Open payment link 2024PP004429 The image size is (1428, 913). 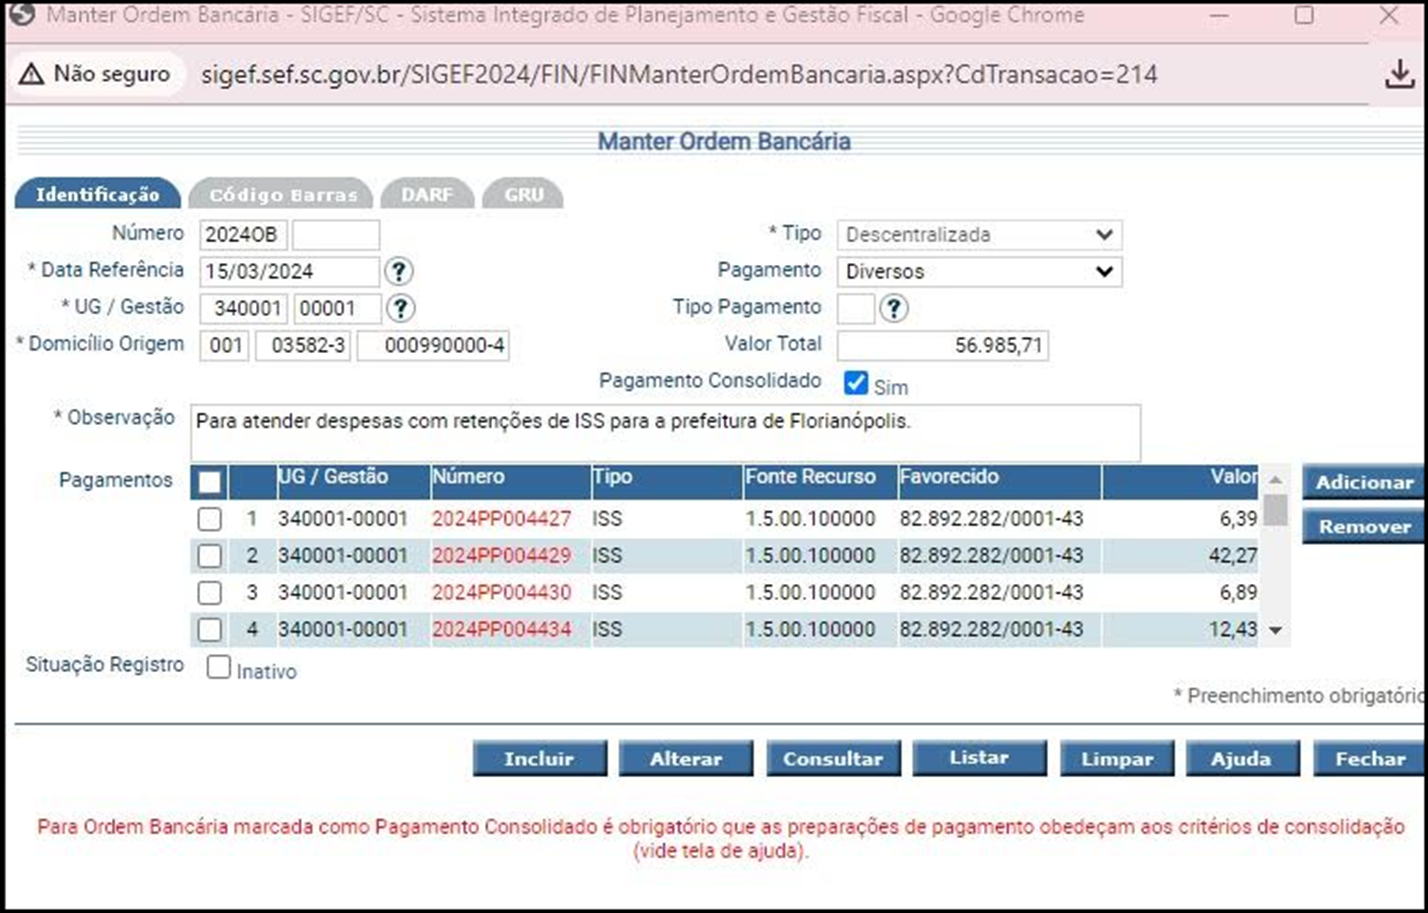501,555
